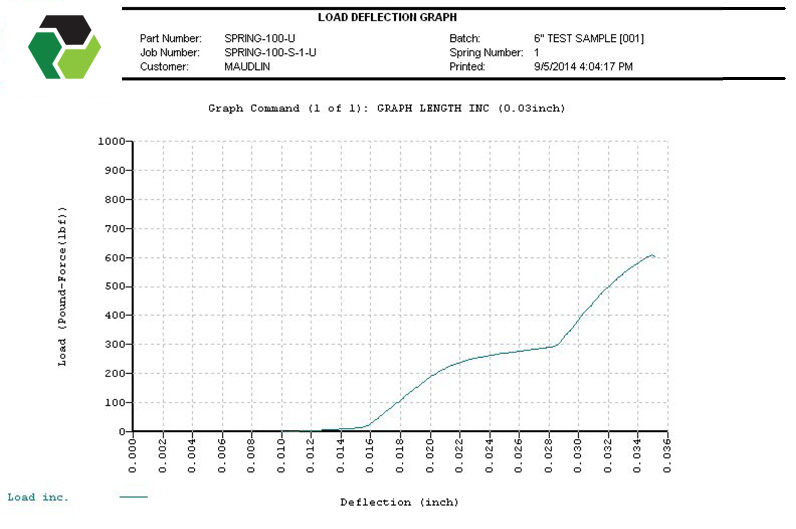Click the 300 y-axis tick label

tap(115, 345)
